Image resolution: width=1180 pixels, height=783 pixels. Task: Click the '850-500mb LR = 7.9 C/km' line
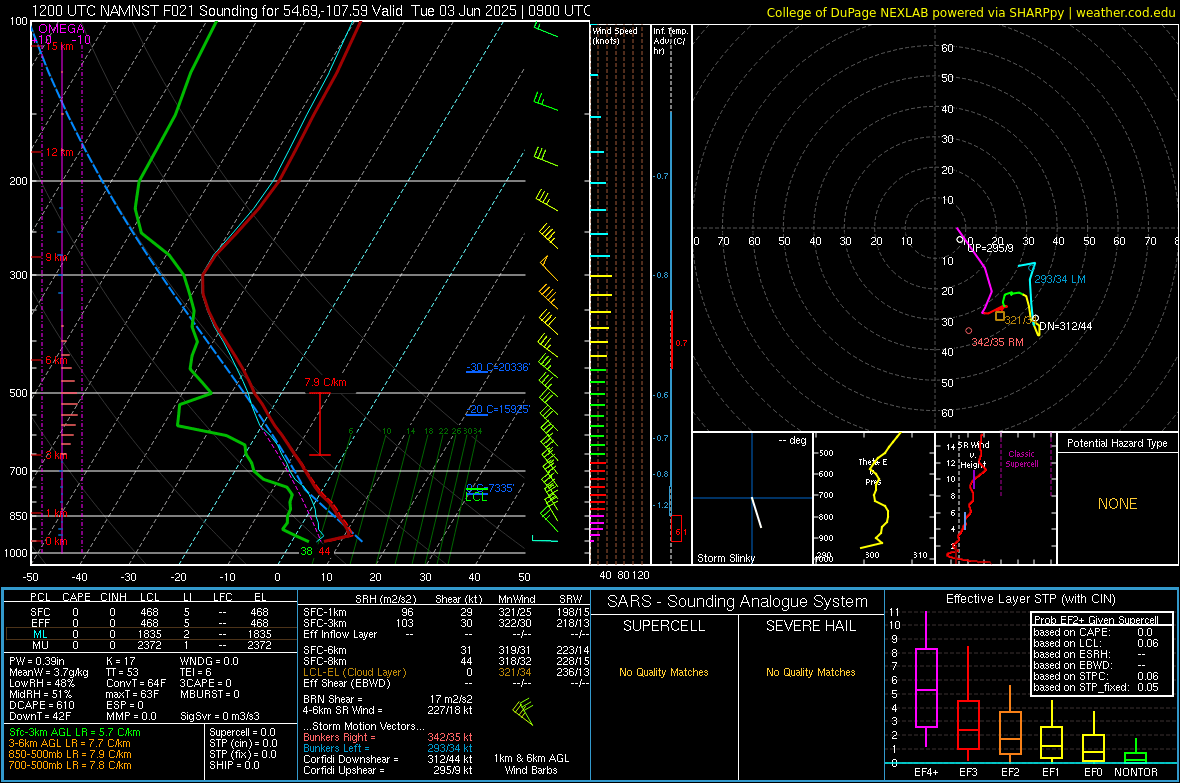pyautogui.click(x=70, y=754)
